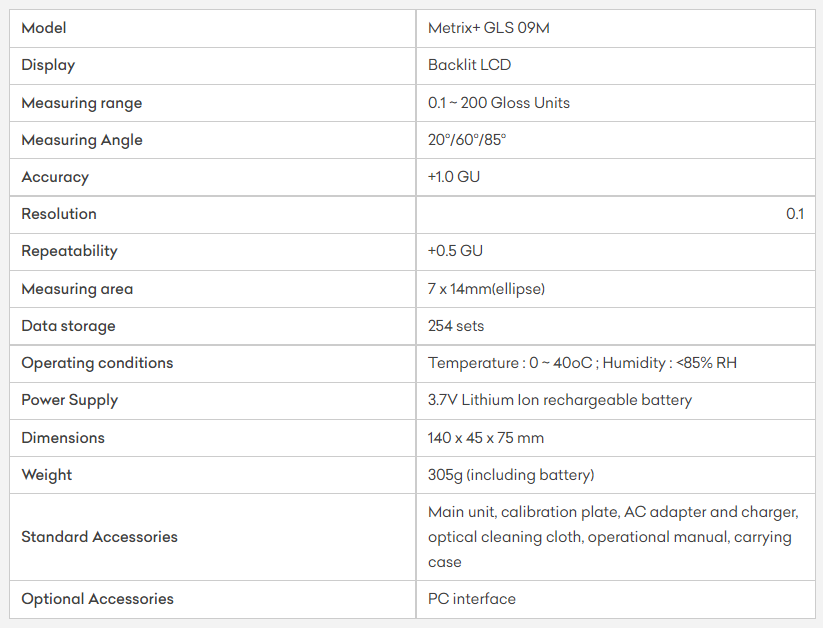The width and height of the screenshot is (823, 628).
Task: Select the PC interface optional accessory text
Action: [x=472, y=599]
